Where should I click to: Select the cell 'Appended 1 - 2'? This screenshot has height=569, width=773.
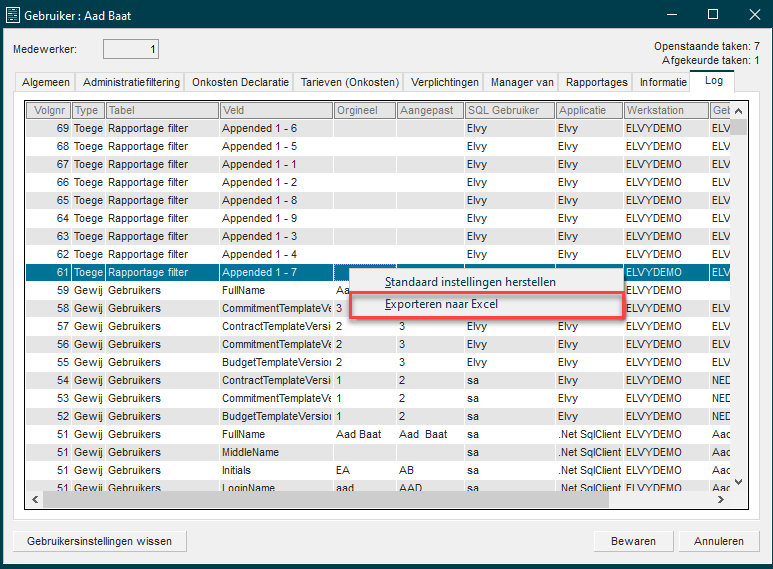pyautogui.click(x=276, y=182)
